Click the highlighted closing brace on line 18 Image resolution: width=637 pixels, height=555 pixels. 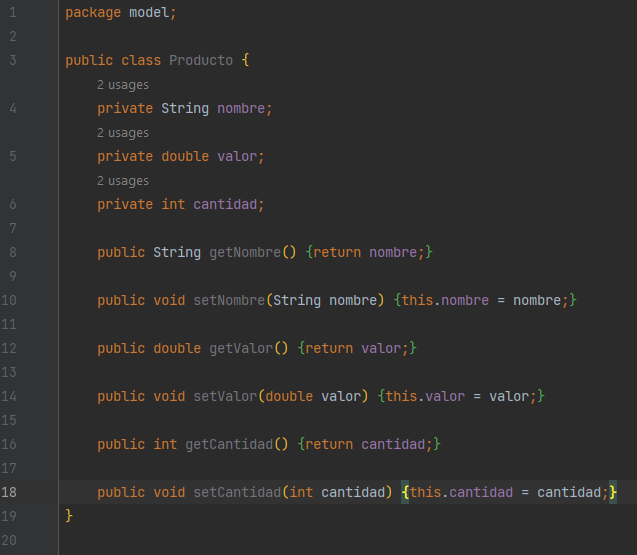point(613,492)
